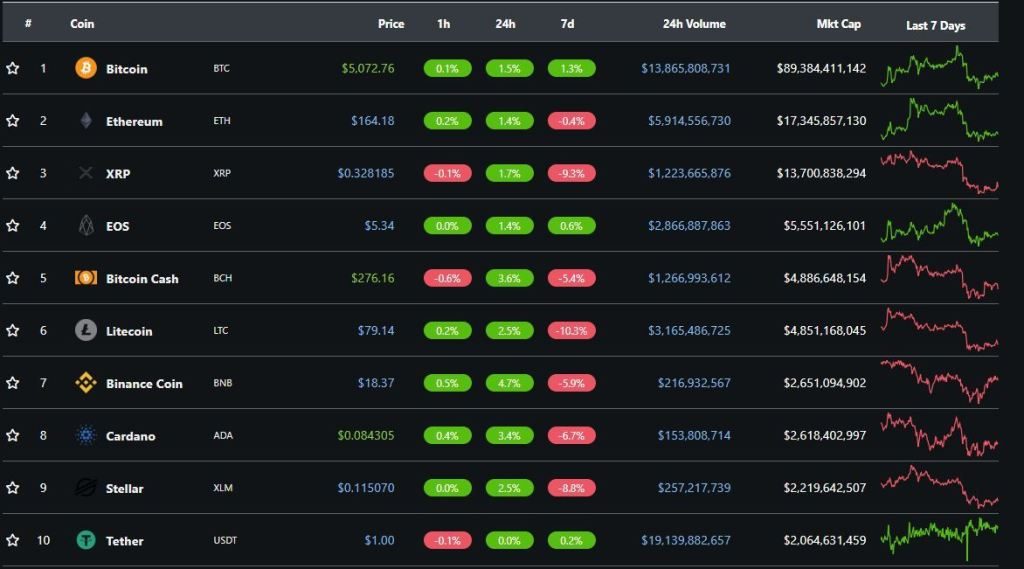Click Binance Coin's 4.7% 24h badge
This screenshot has width=1024, height=569.
point(509,383)
